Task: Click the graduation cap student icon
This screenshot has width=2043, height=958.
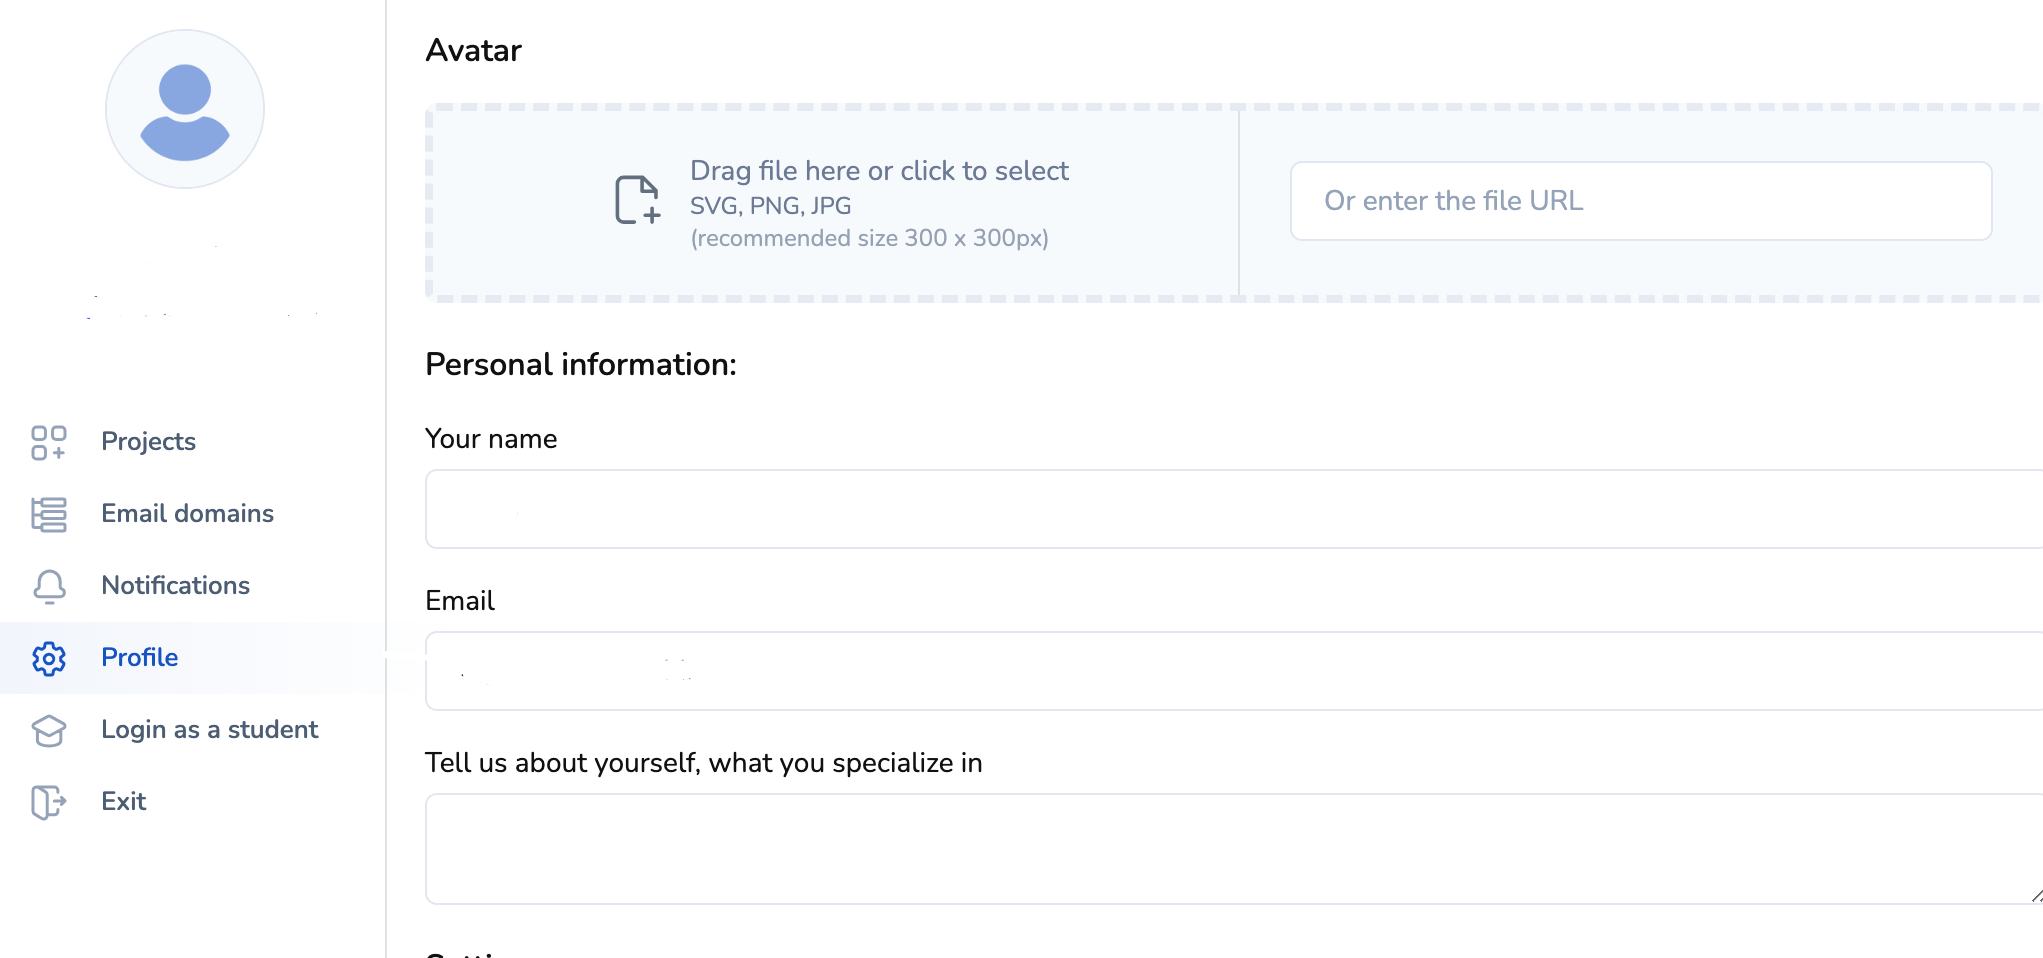Action: coord(48,730)
